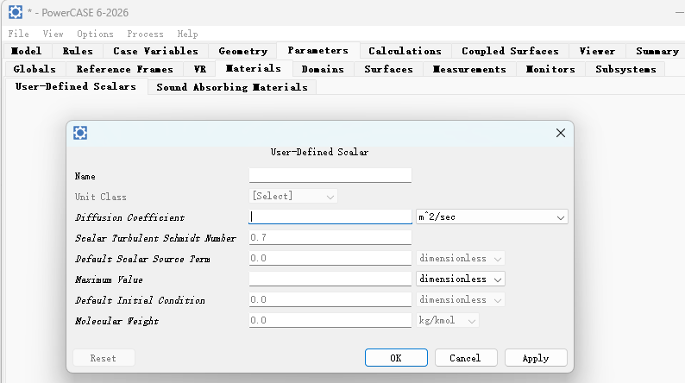This screenshot has height=384, width=686.
Task: Switch to the Calculations tab
Action: pos(405,51)
